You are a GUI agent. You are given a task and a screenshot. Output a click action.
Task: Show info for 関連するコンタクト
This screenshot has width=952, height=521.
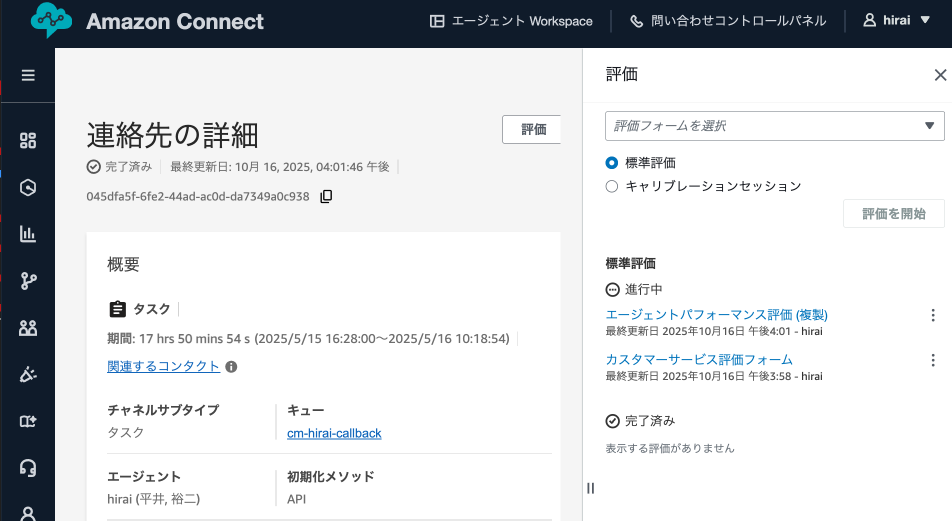(x=231, y=367)
